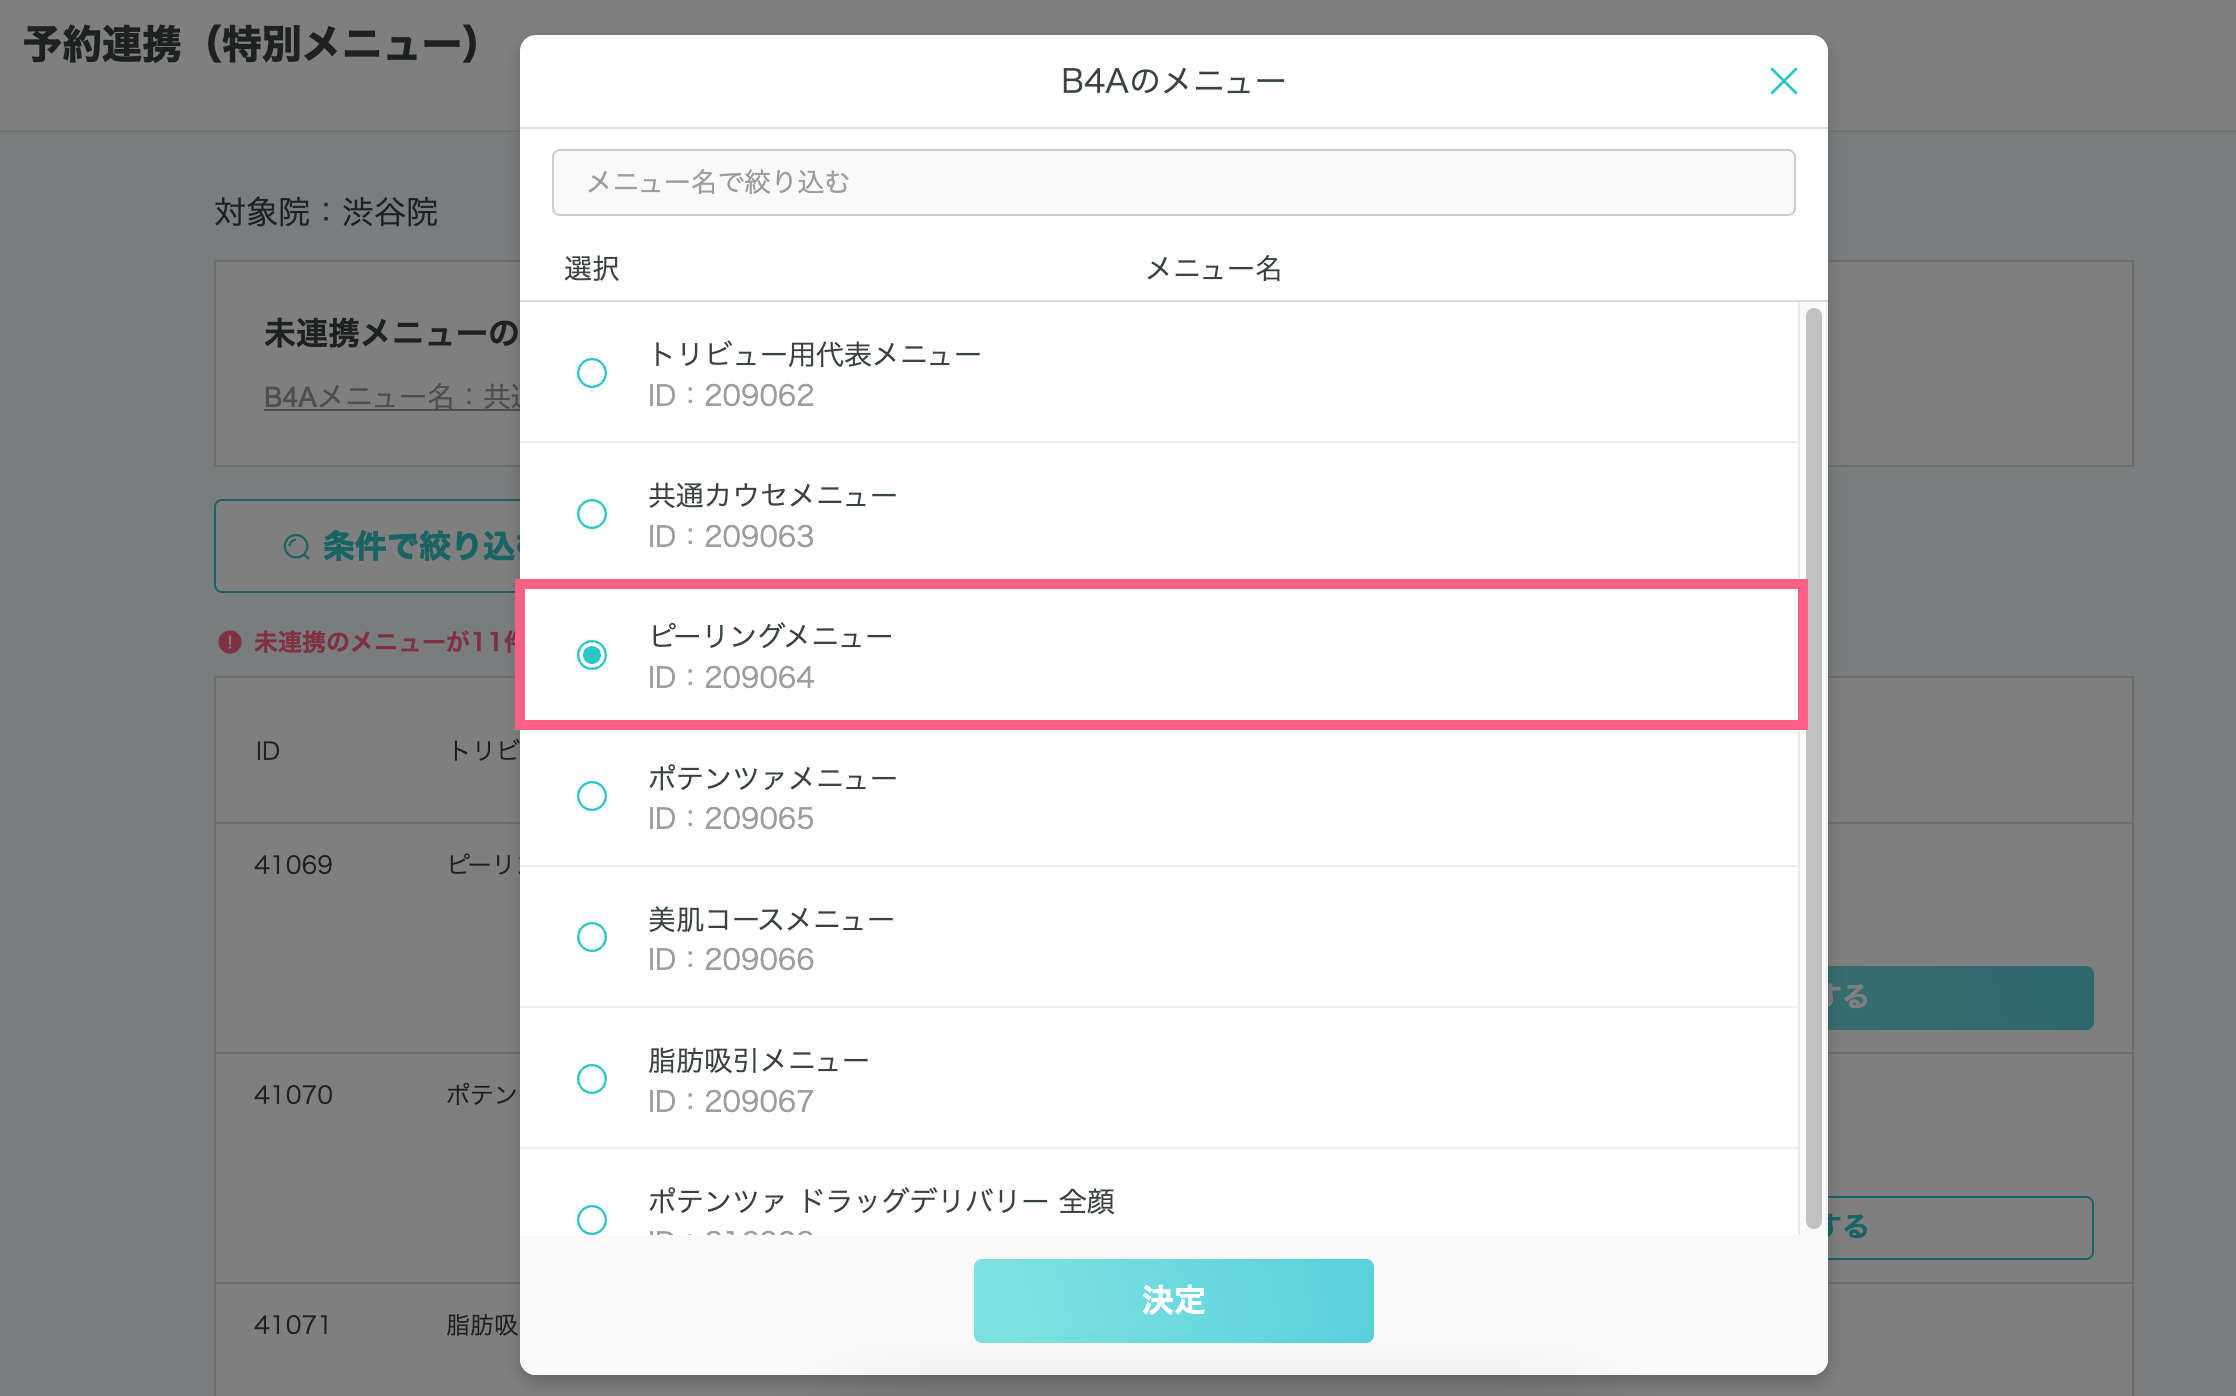Image resolution: width=2236 pixels, height=1396 pixels.
Task: Open the B4Aメニュー名 underlined link
Action: pos(392,397)
